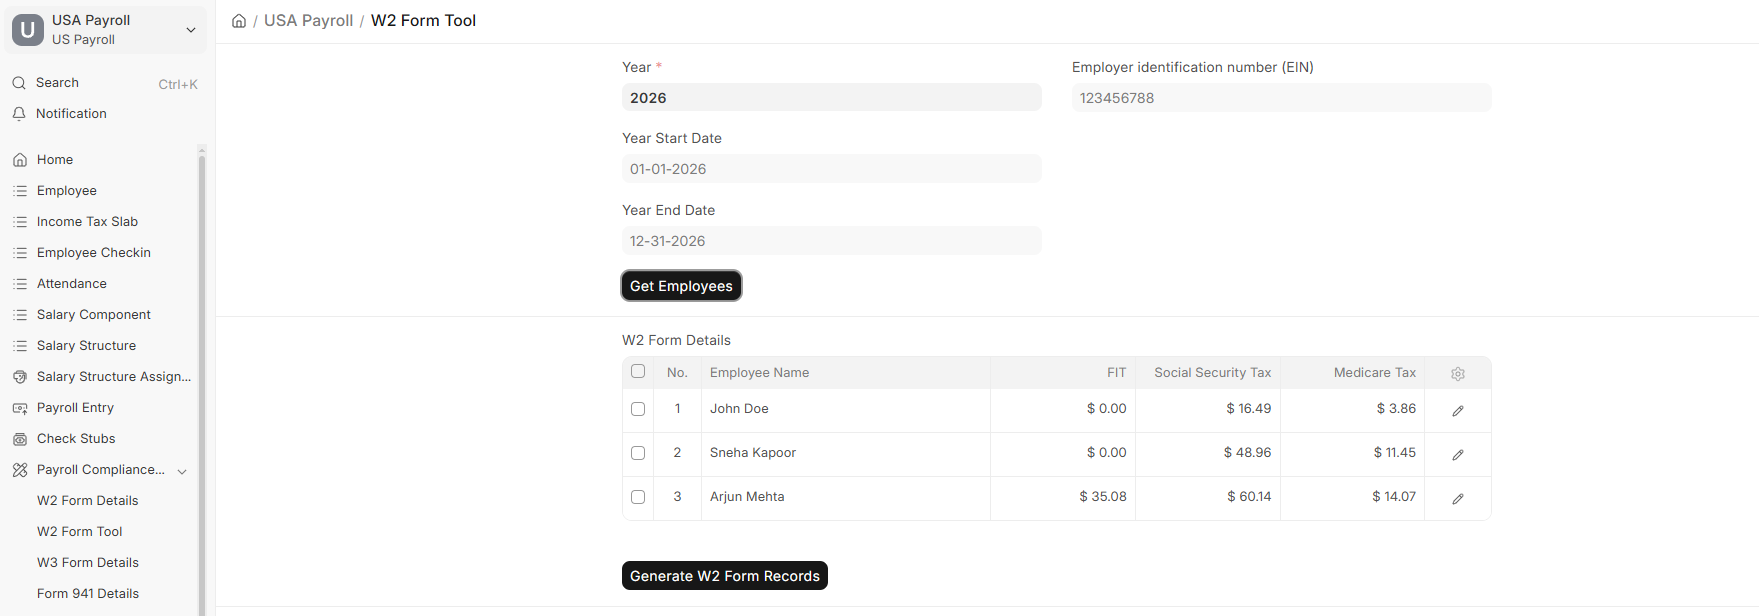Click the Payroll Entry icon
This screenshot has width=1759, height=616.
click(x=20, y=408)
